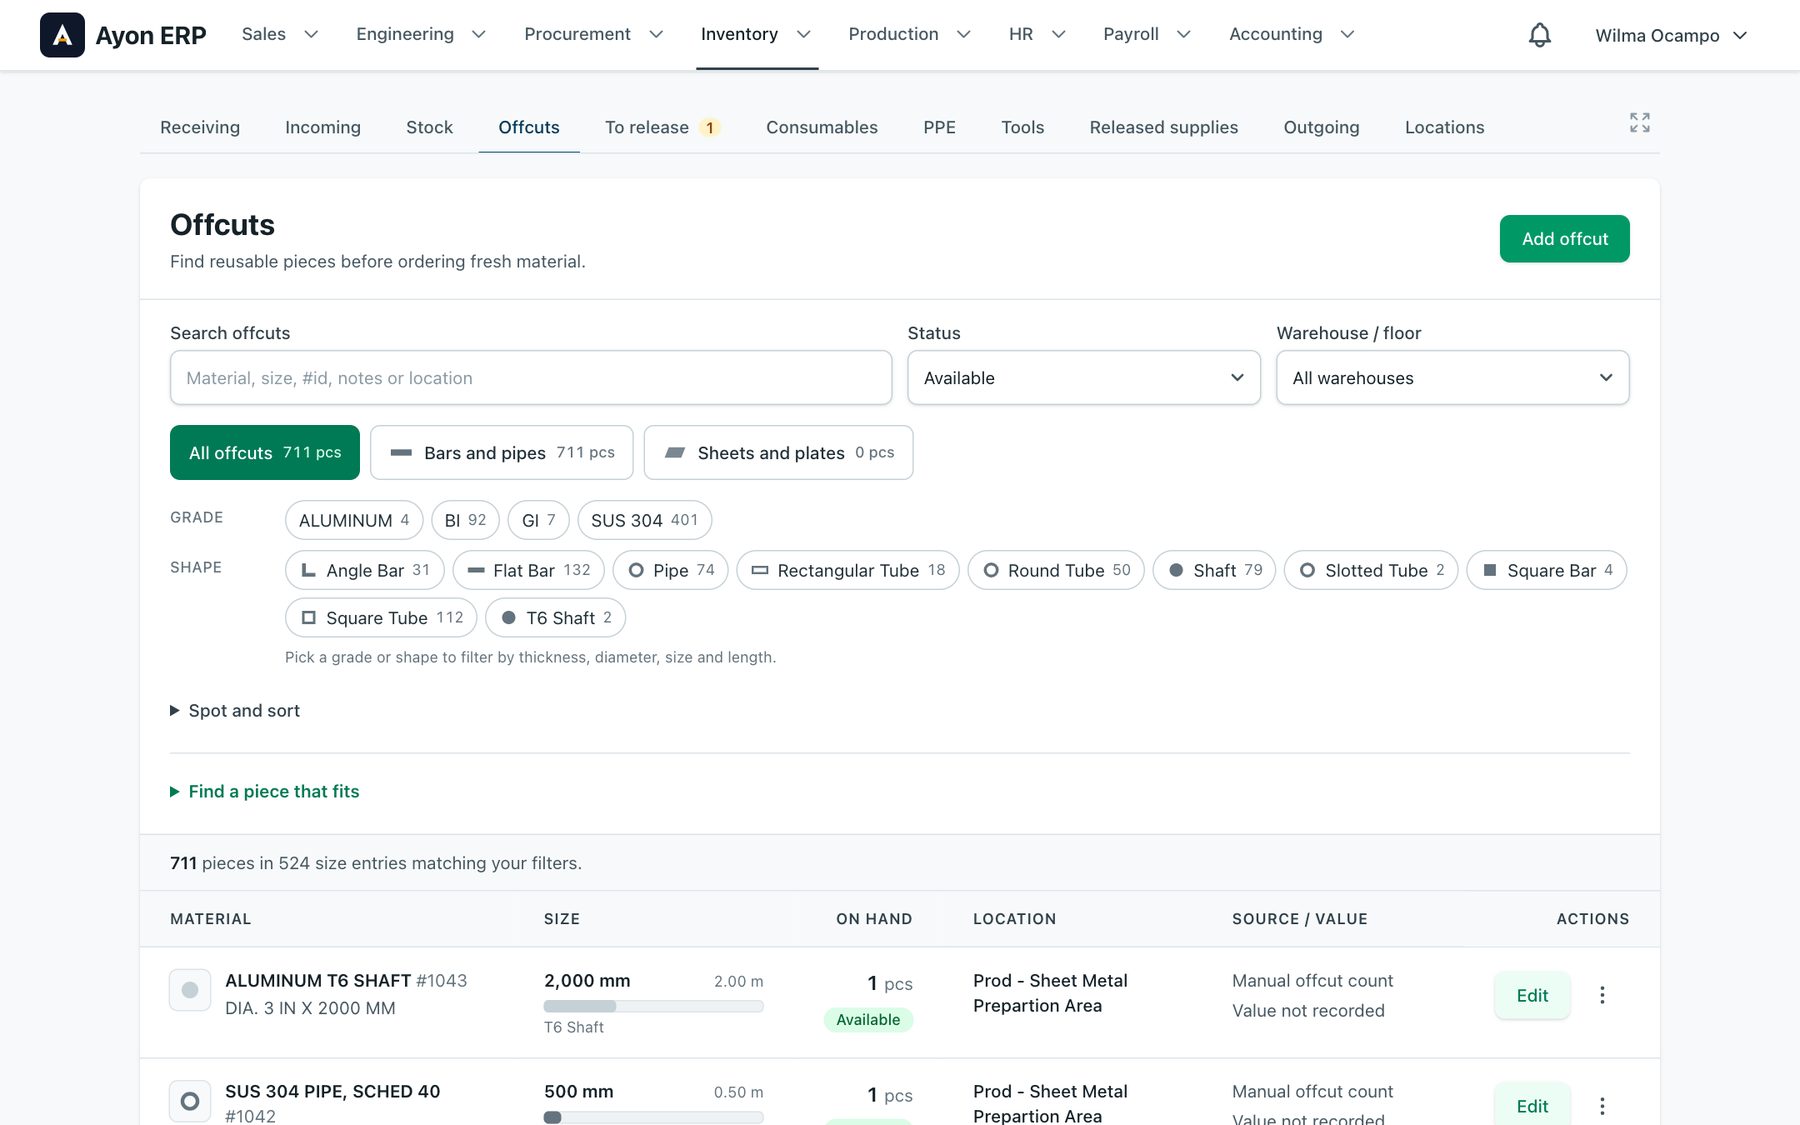Expand the Spot and sort section

coord(235,711)
